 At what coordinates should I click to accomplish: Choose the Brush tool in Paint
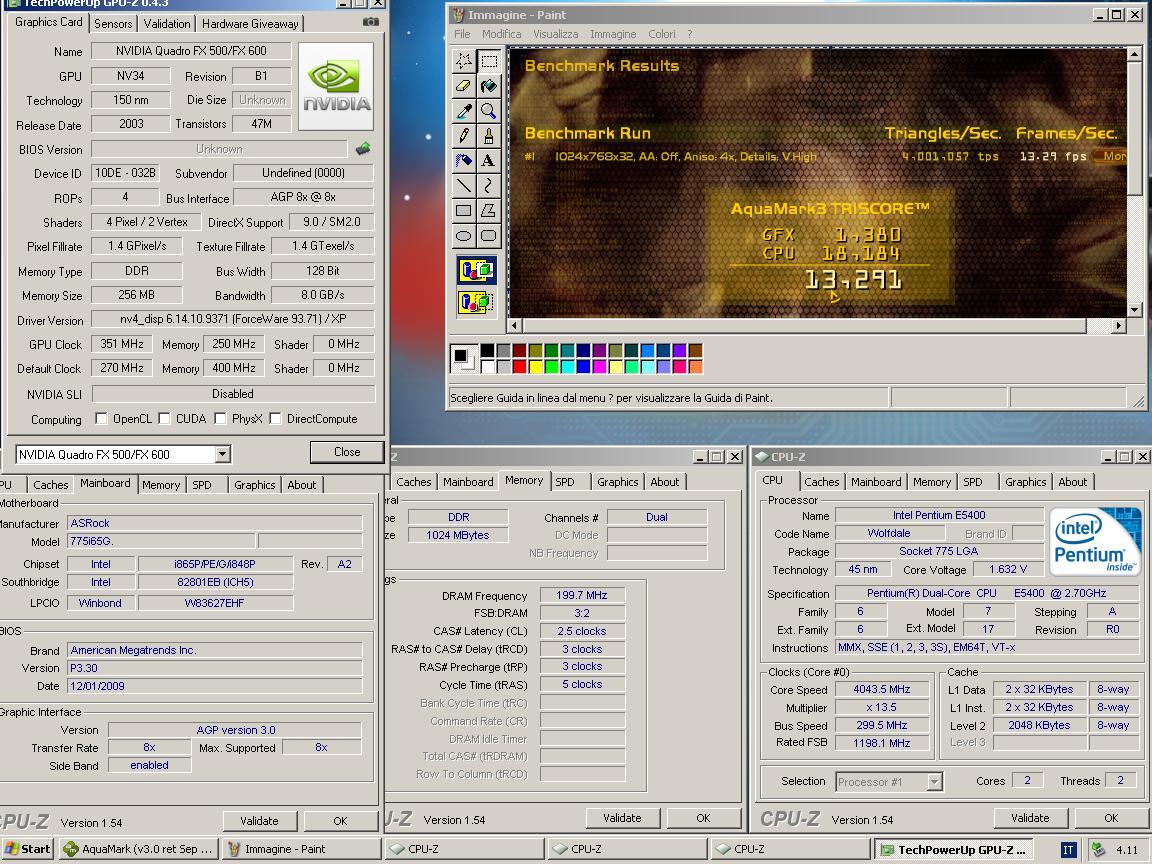(489, 136)
